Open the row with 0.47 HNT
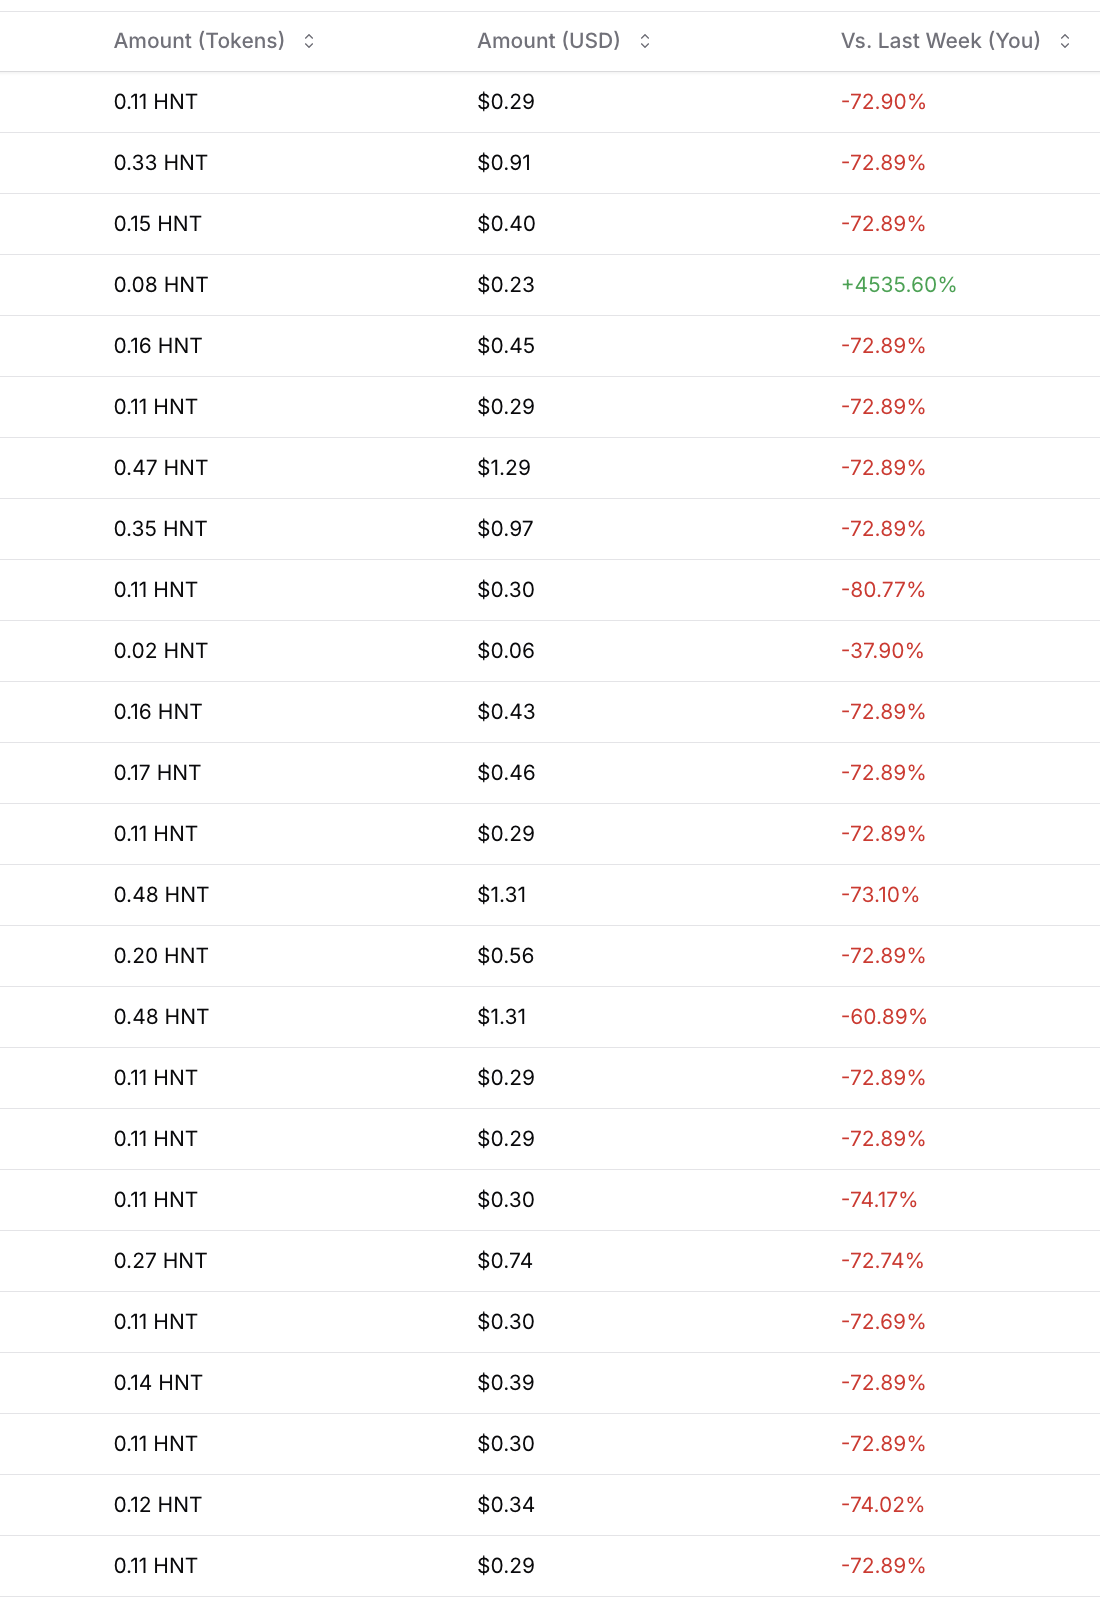 click(x=550, y=468)
